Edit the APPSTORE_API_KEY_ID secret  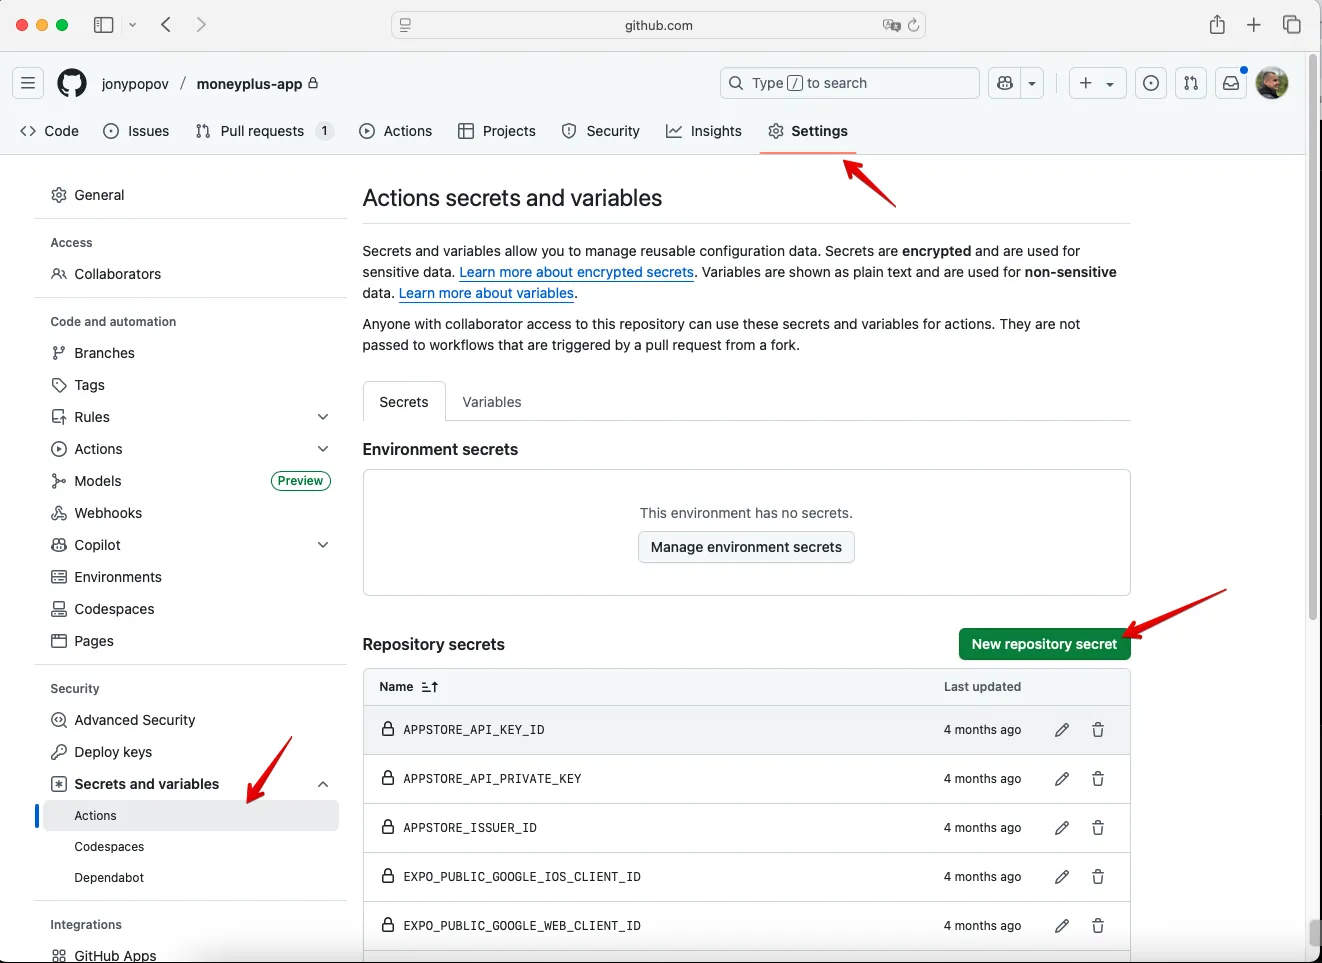pyautogui.click(x=1062, y=730)
